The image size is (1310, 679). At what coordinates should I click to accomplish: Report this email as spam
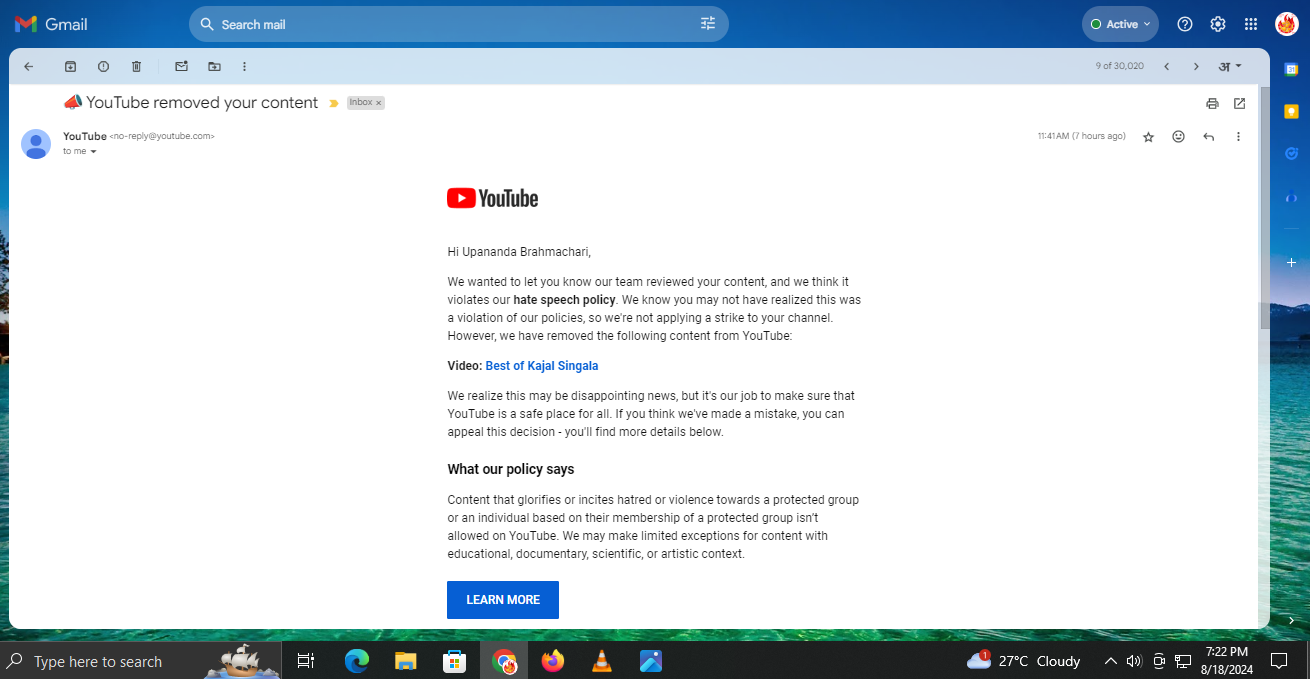[x=103, y=66]
